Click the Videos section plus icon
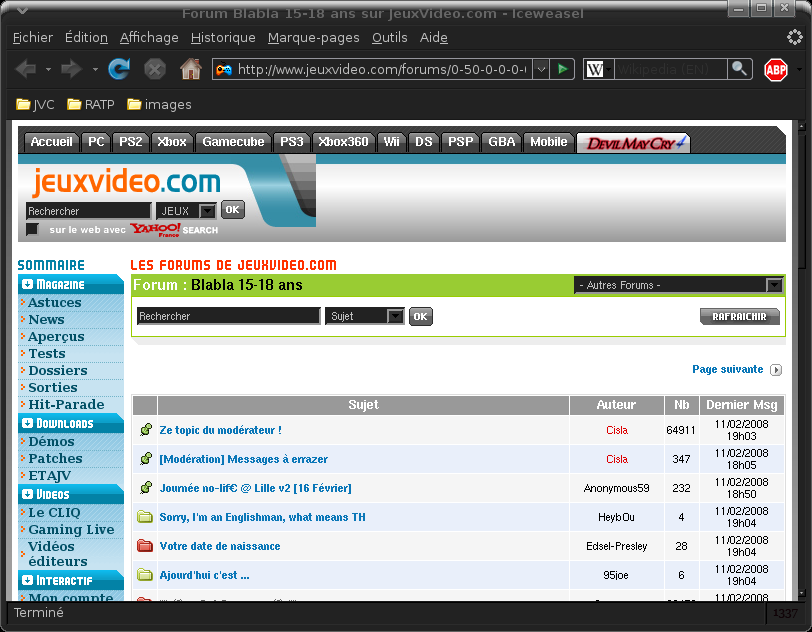Viewport: 812px width, 632px height. pyautogui.click(x=27, y=494)
